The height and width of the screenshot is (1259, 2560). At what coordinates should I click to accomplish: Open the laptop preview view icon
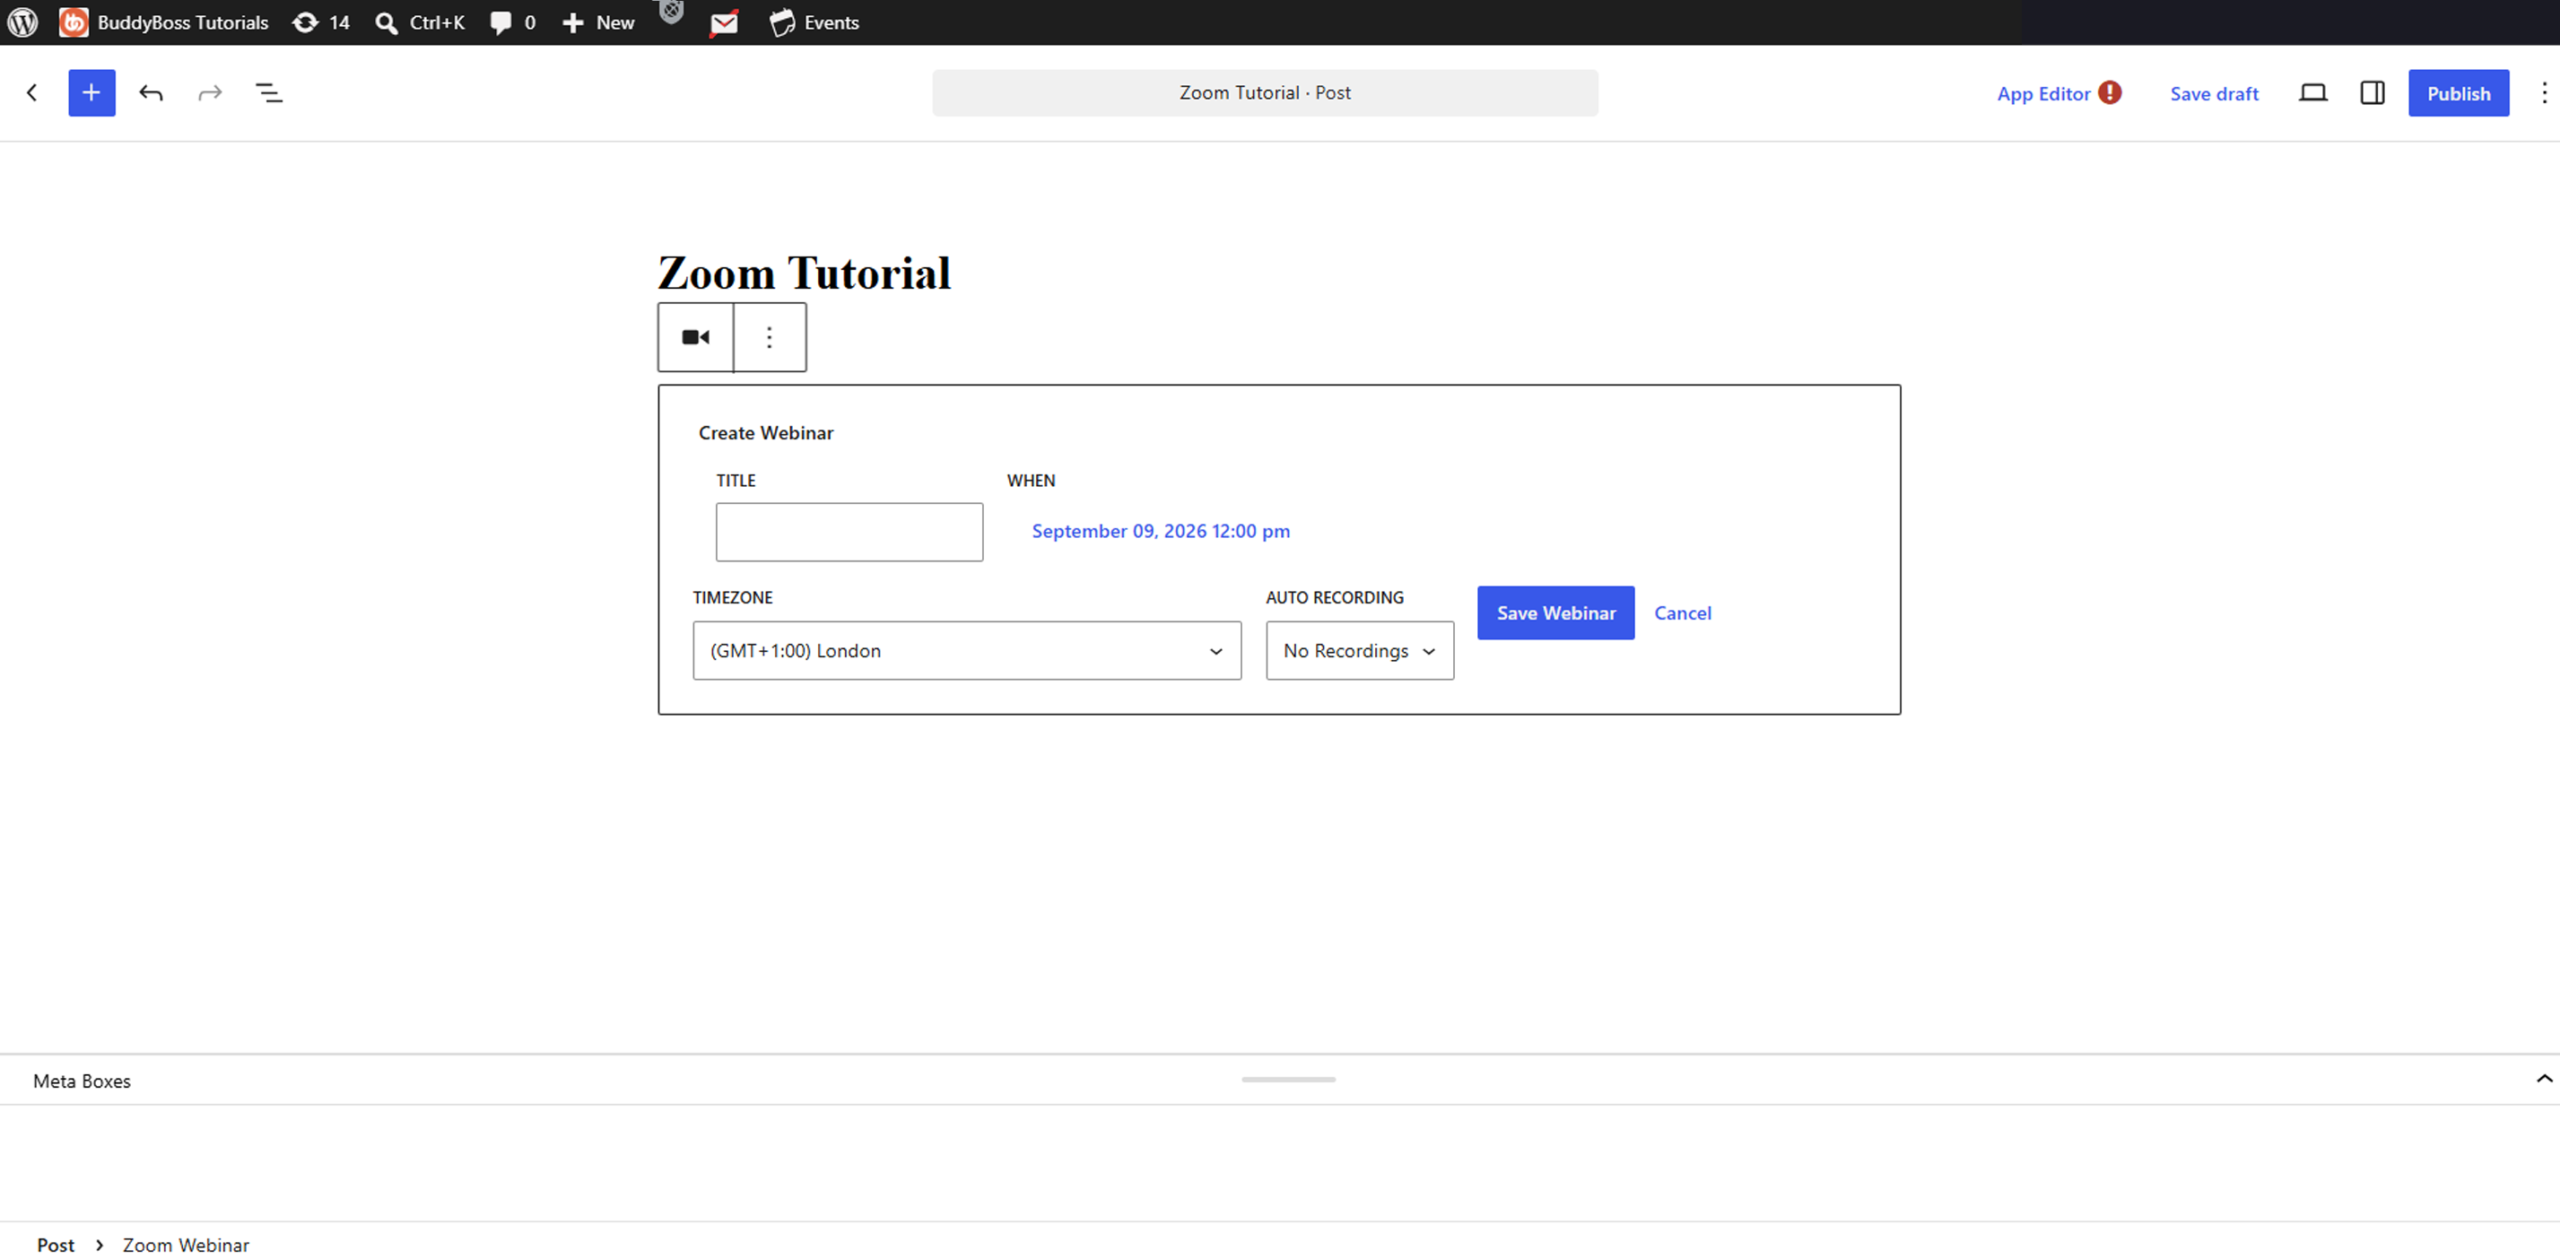(x=2312, y=93)
